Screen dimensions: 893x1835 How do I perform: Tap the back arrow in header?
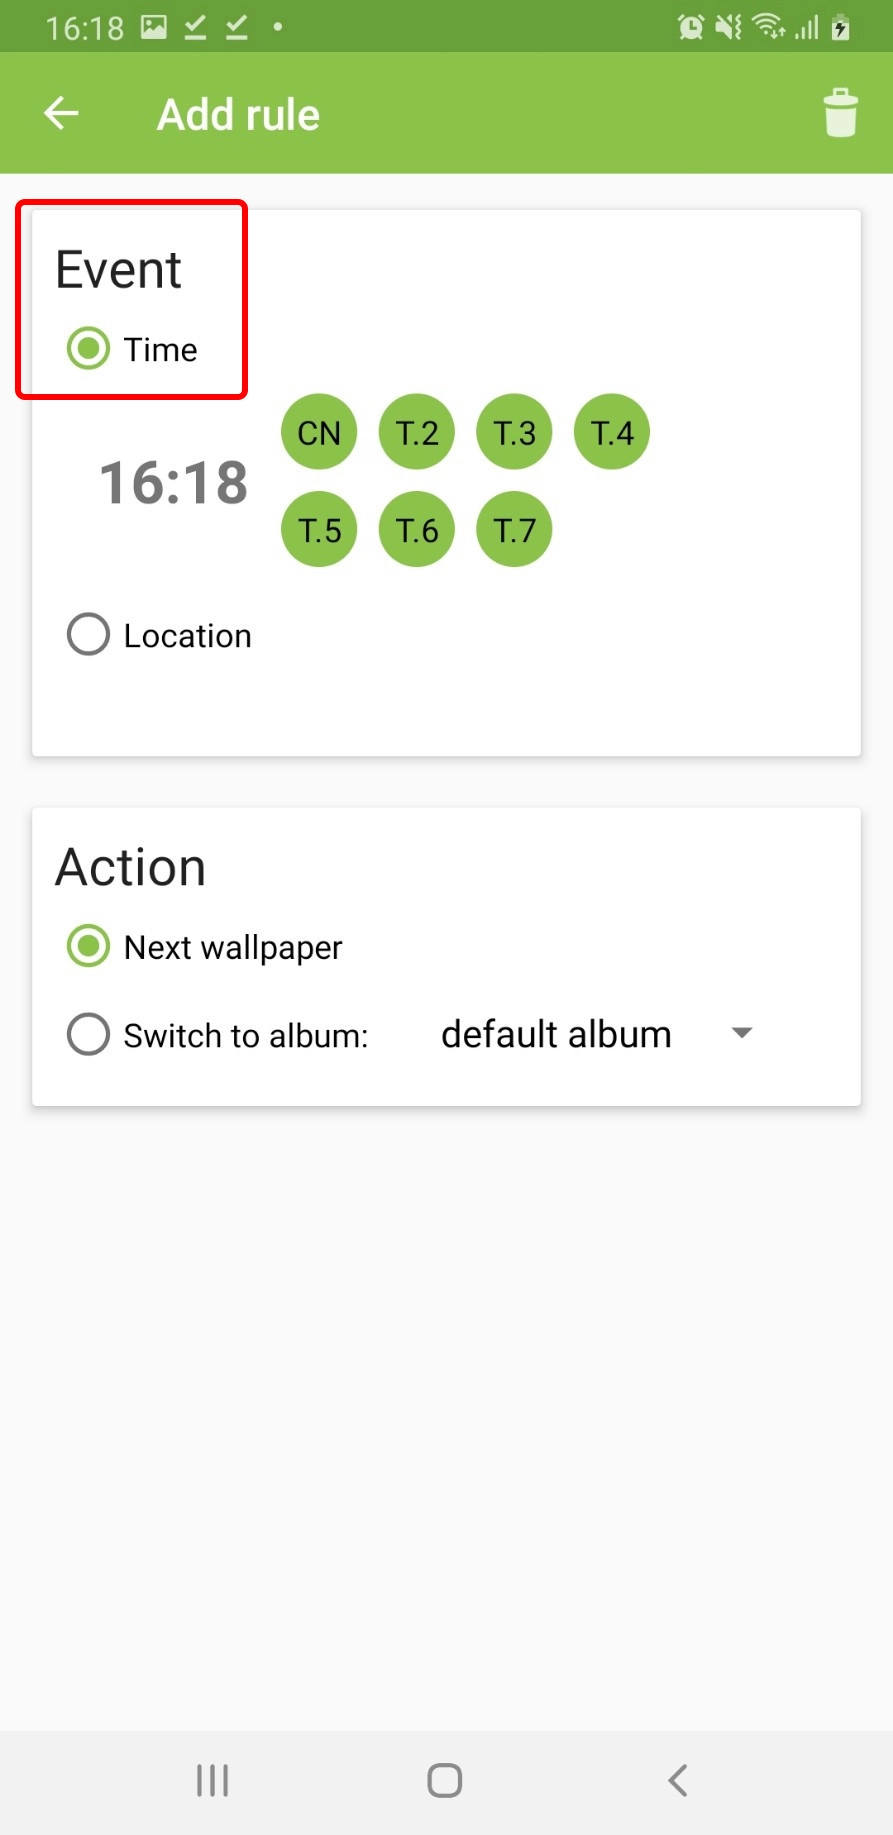click(61, 114)
